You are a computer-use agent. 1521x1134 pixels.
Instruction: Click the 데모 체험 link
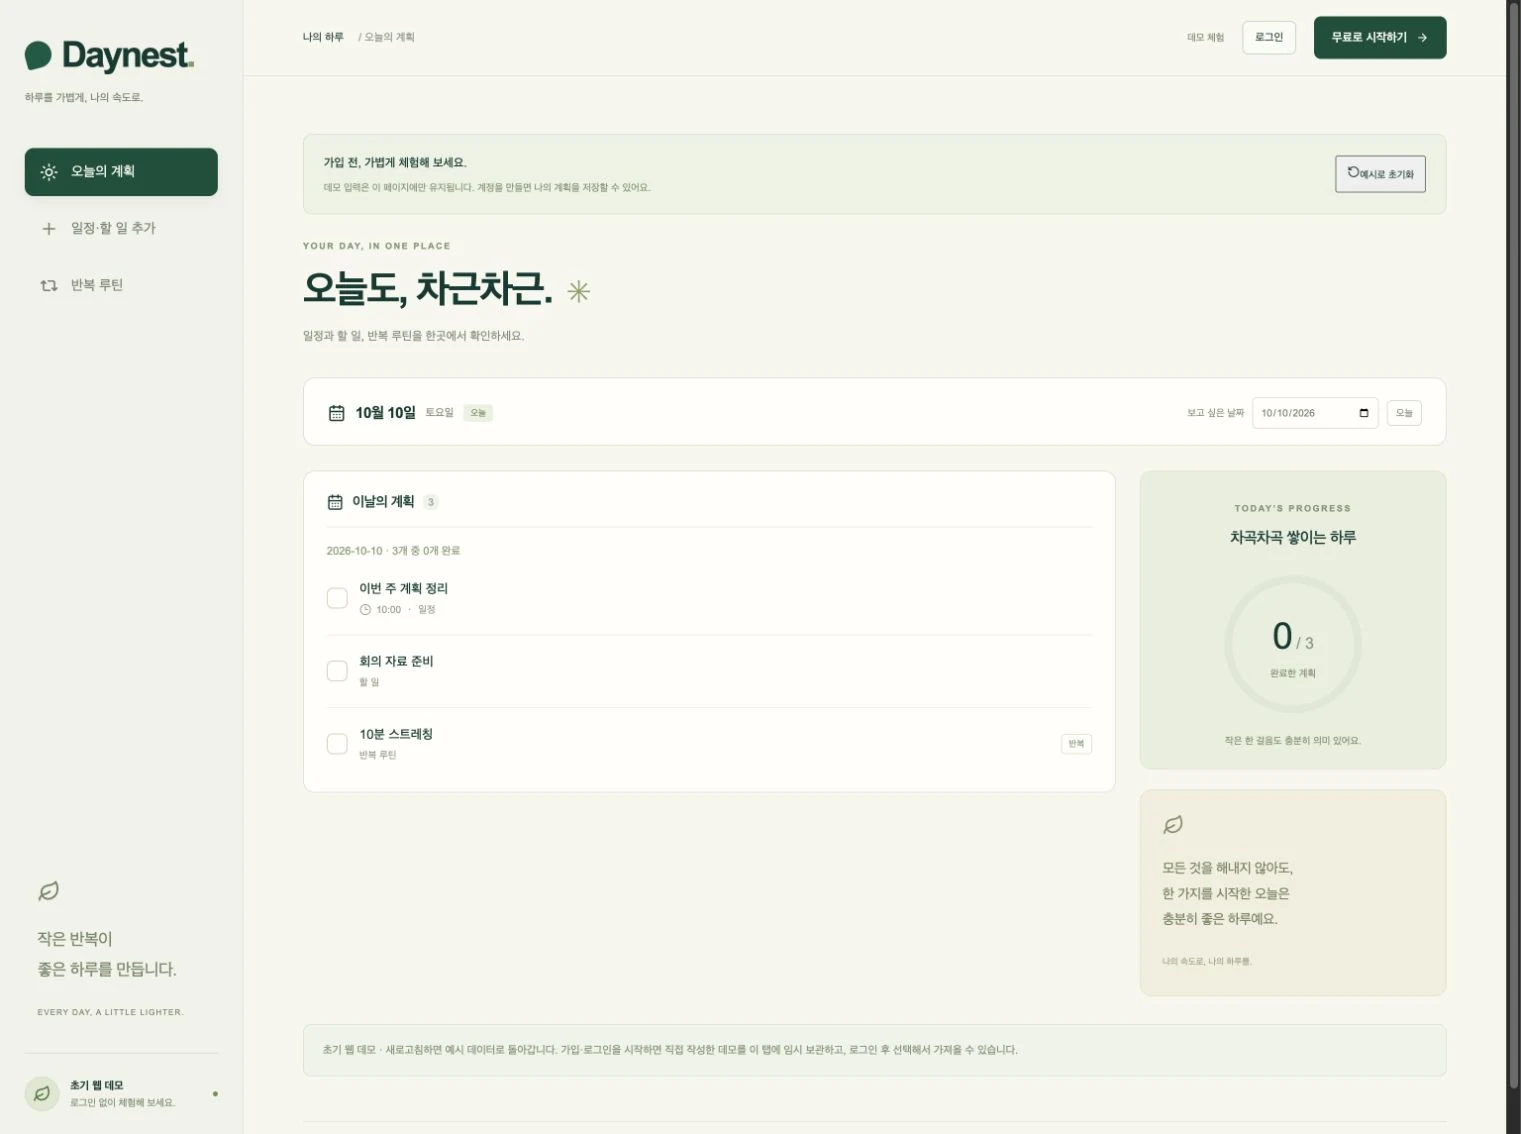(1206, 38)
